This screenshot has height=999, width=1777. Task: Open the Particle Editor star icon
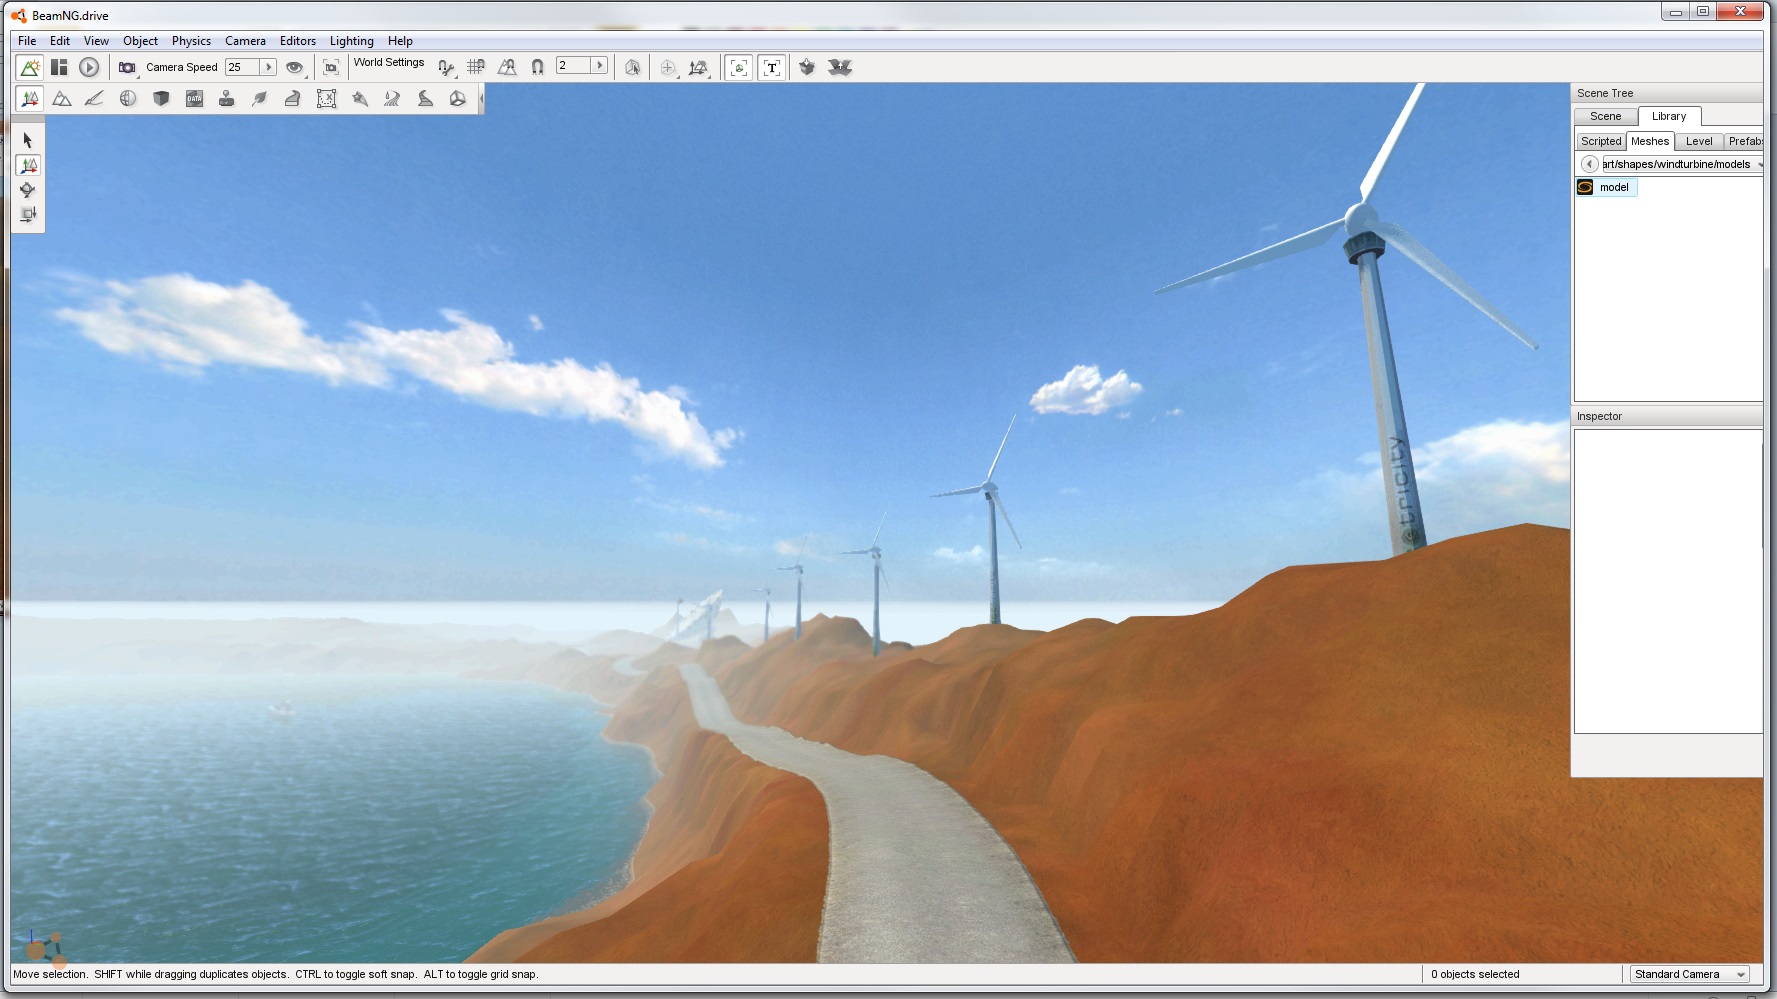(360, 98)
